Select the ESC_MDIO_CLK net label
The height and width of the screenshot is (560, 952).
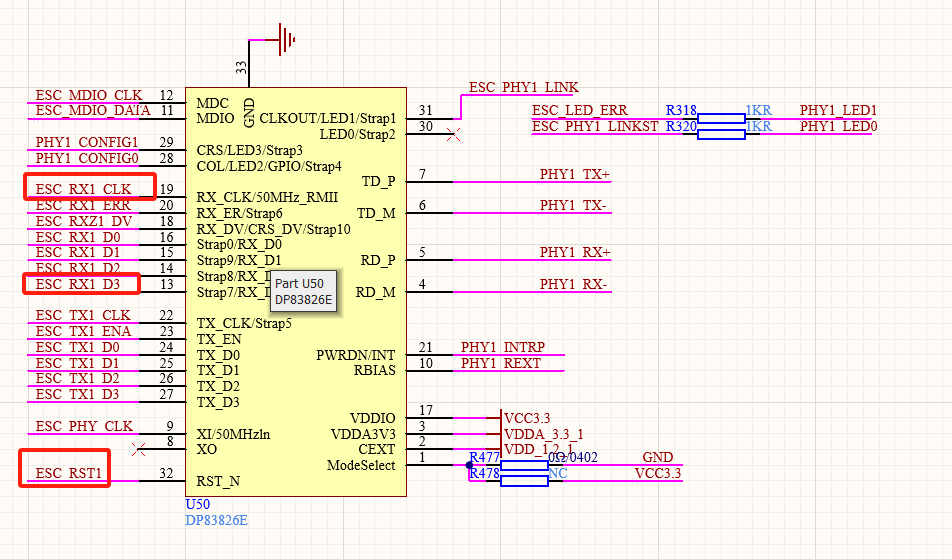[x=89, y=95]
